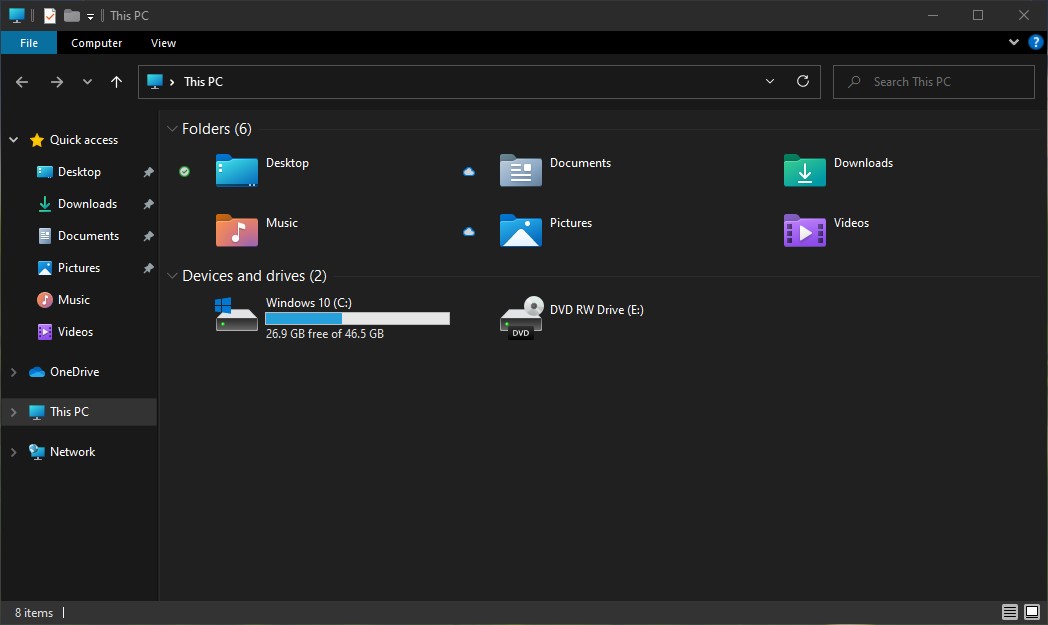Viewport: 1048px width, 625px height.
Task: Open the File menu
Action: [x=29, y=43]
